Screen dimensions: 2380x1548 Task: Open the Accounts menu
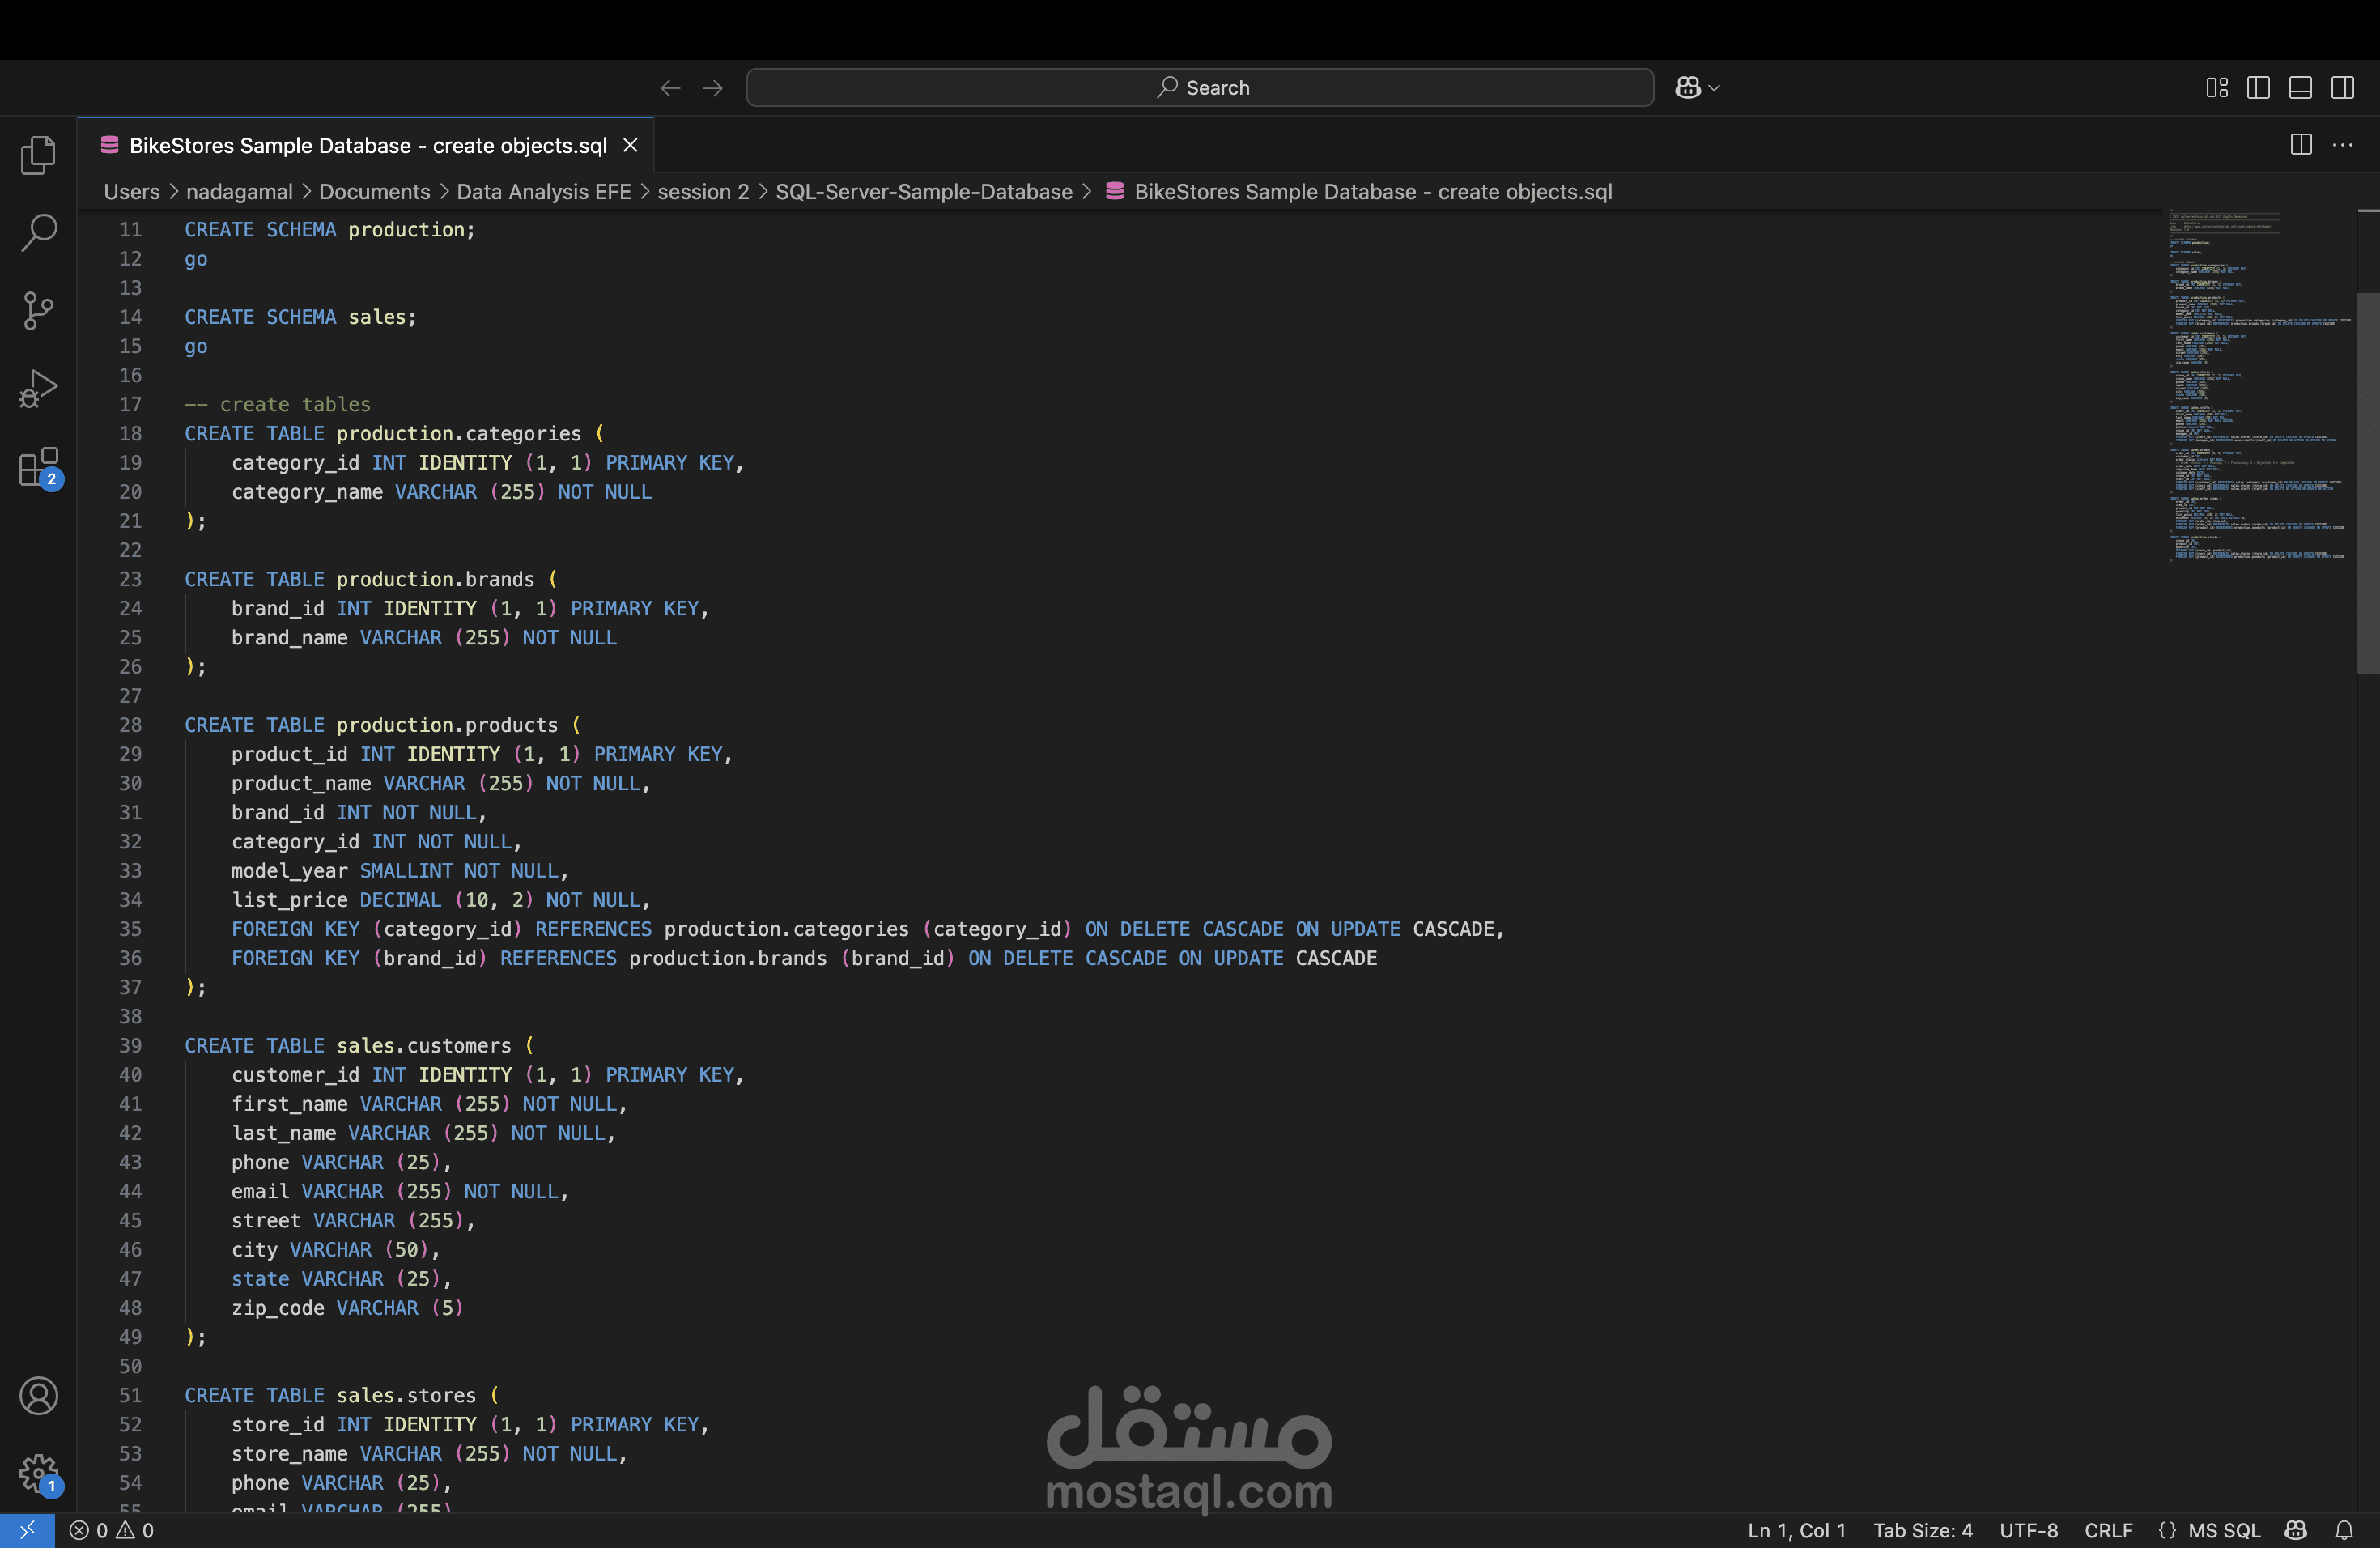[x=38, y=1395]
